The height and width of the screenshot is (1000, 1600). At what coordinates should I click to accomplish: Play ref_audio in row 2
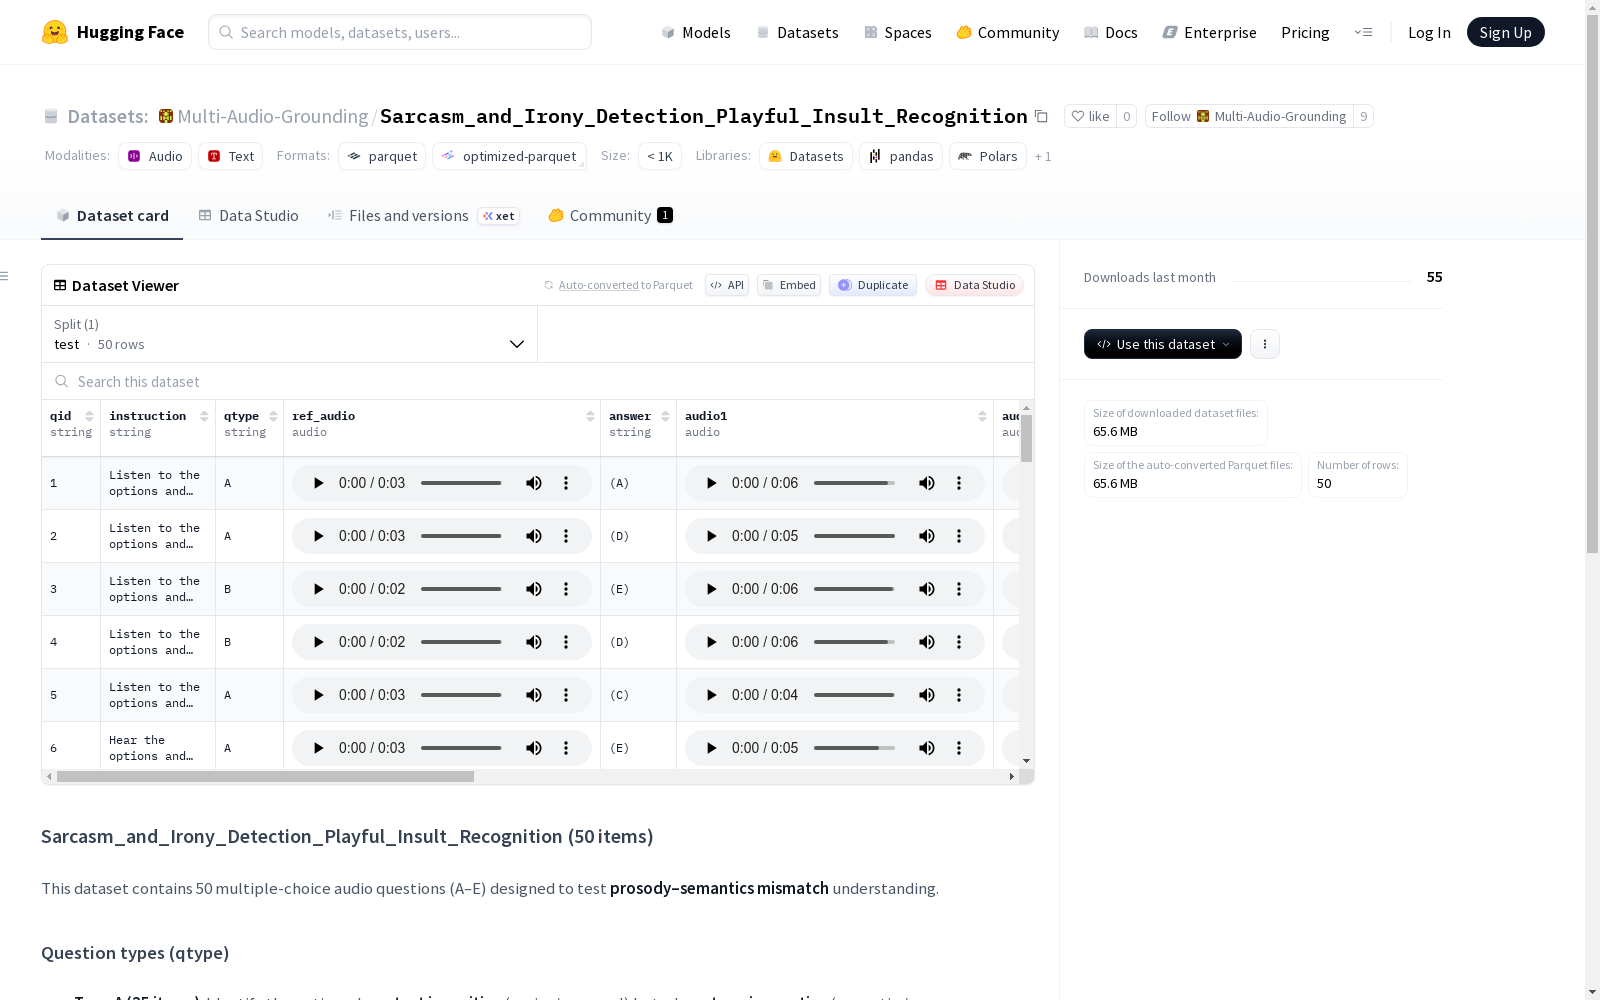318,536
